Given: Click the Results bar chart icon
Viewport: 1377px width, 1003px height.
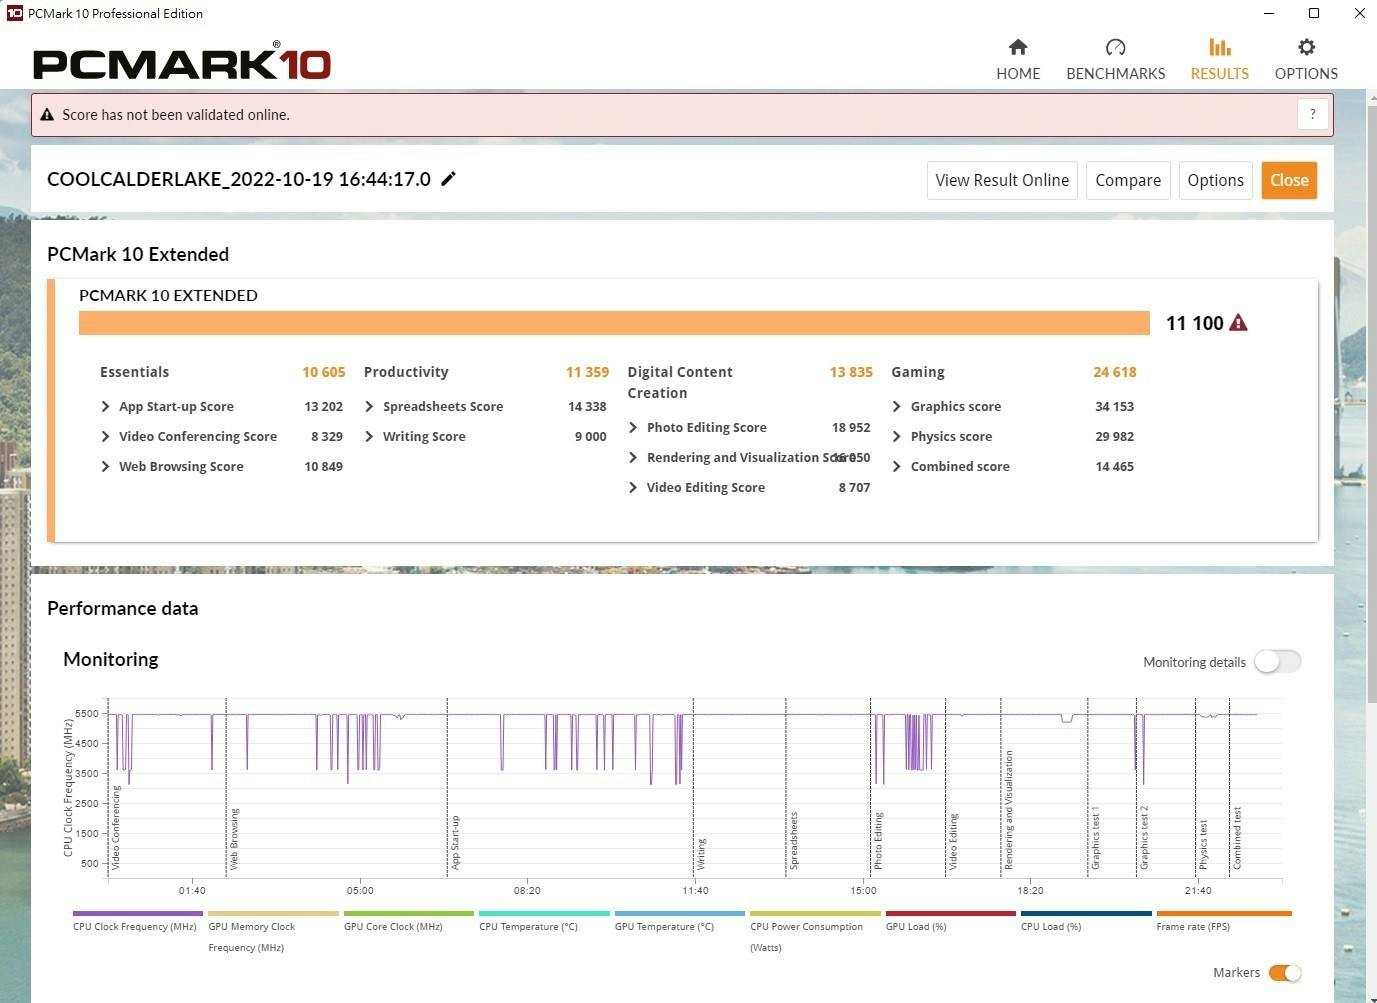Looking at the screenshot, I should click(x=1219, y=47).
